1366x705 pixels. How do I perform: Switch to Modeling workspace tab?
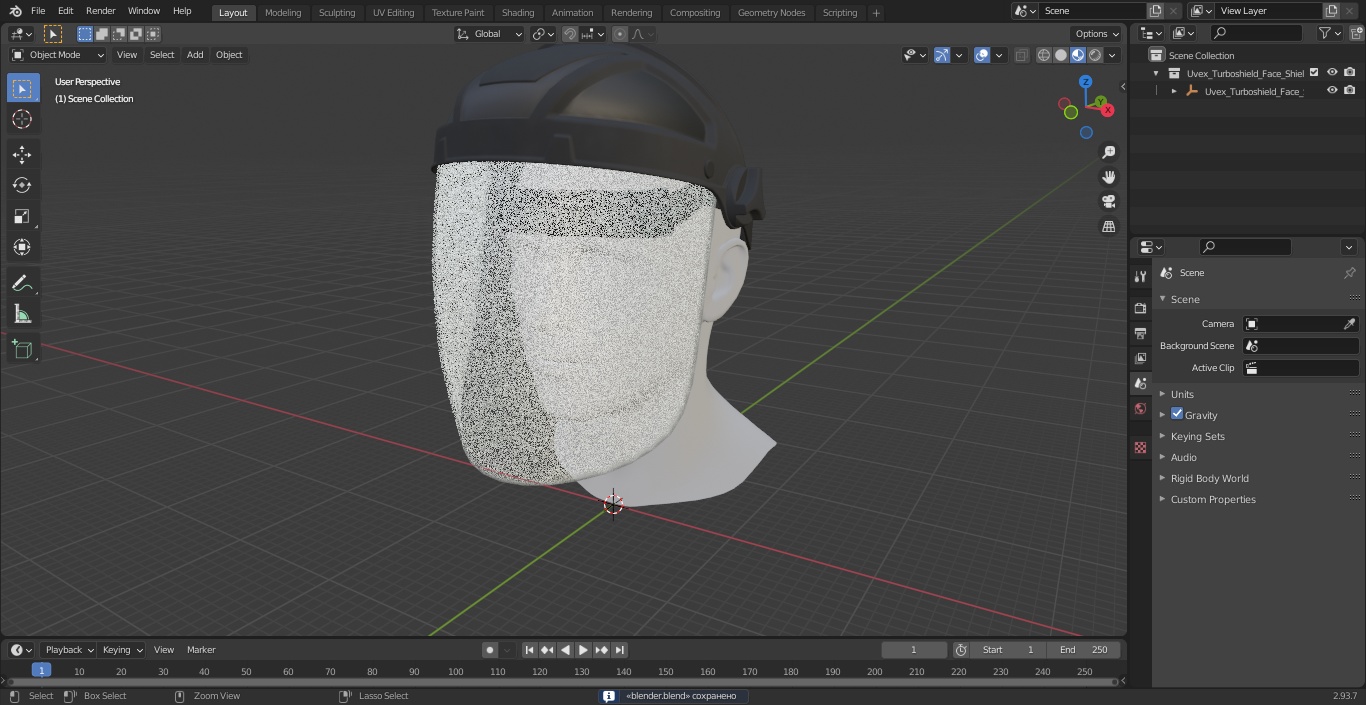point(283,13)
